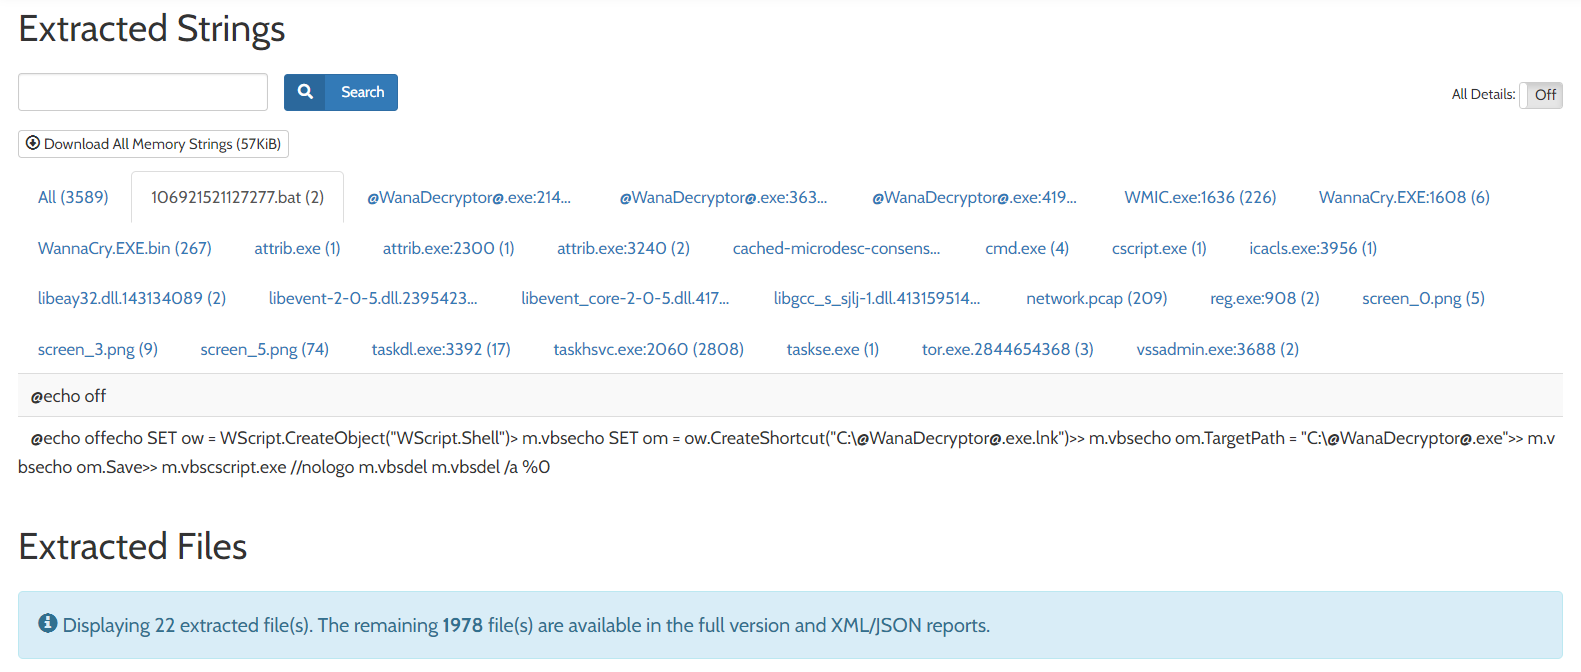Image resolution: width=1581 pixels, height=672 pixels.
Task: Select the WannaCry.EXE.bin (267) tab
Action: point(125,248)
